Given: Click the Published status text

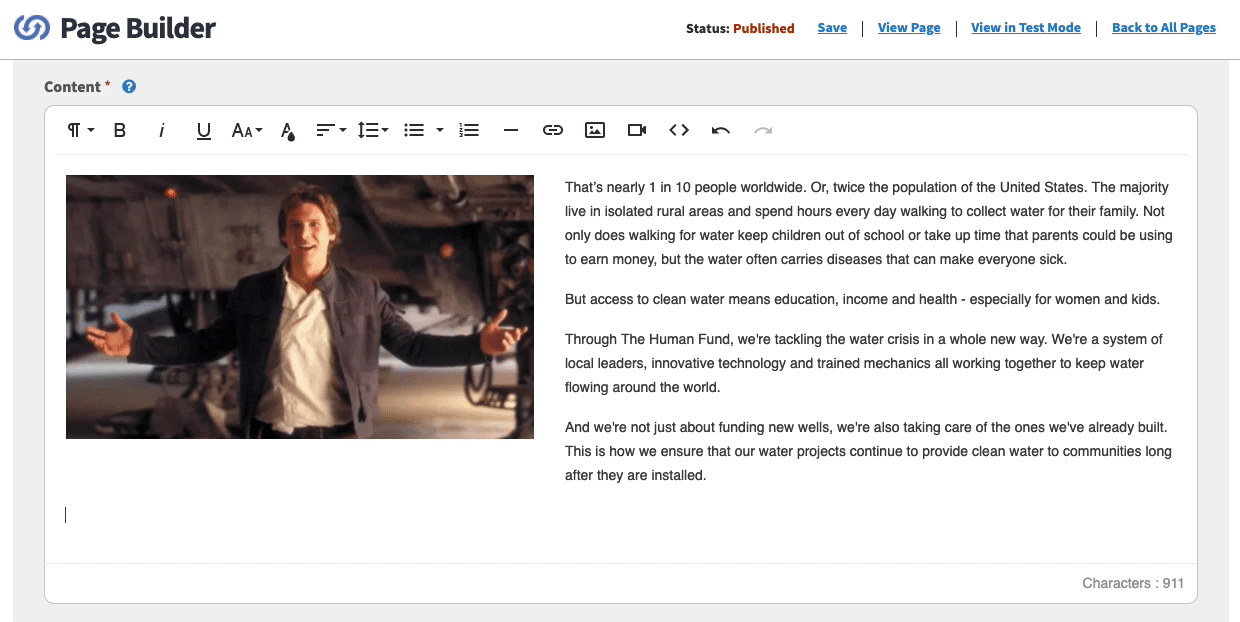Looking at the screenshot, I should (764, 28).
